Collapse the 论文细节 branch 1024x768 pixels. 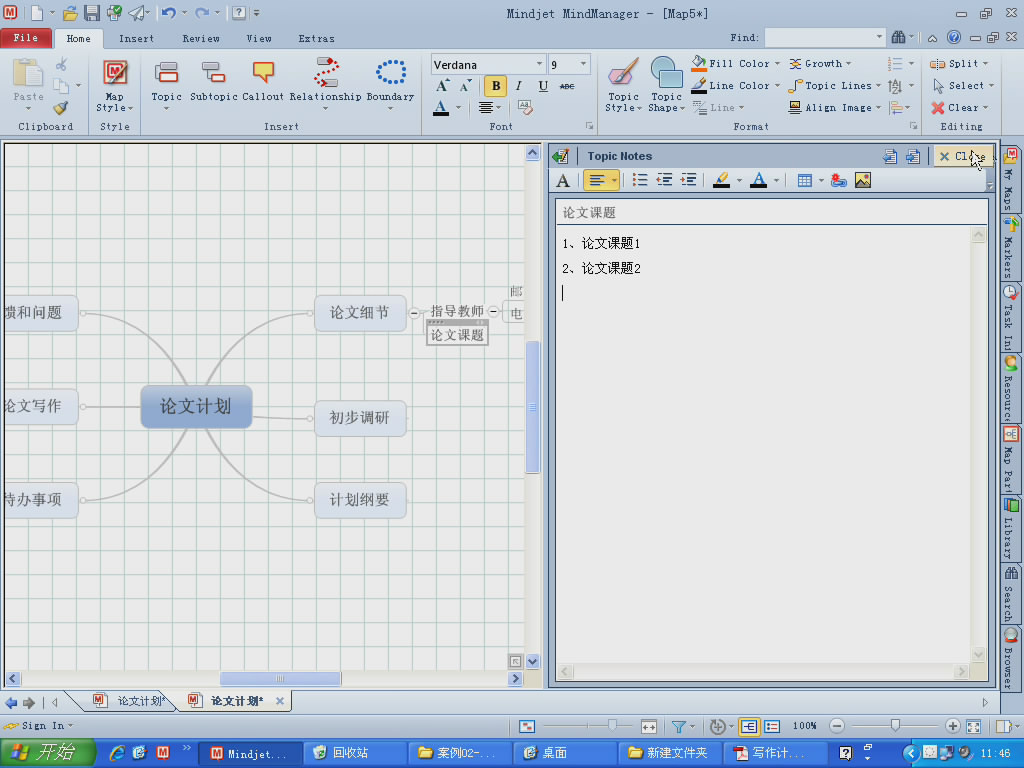click(x=414, y=313)
